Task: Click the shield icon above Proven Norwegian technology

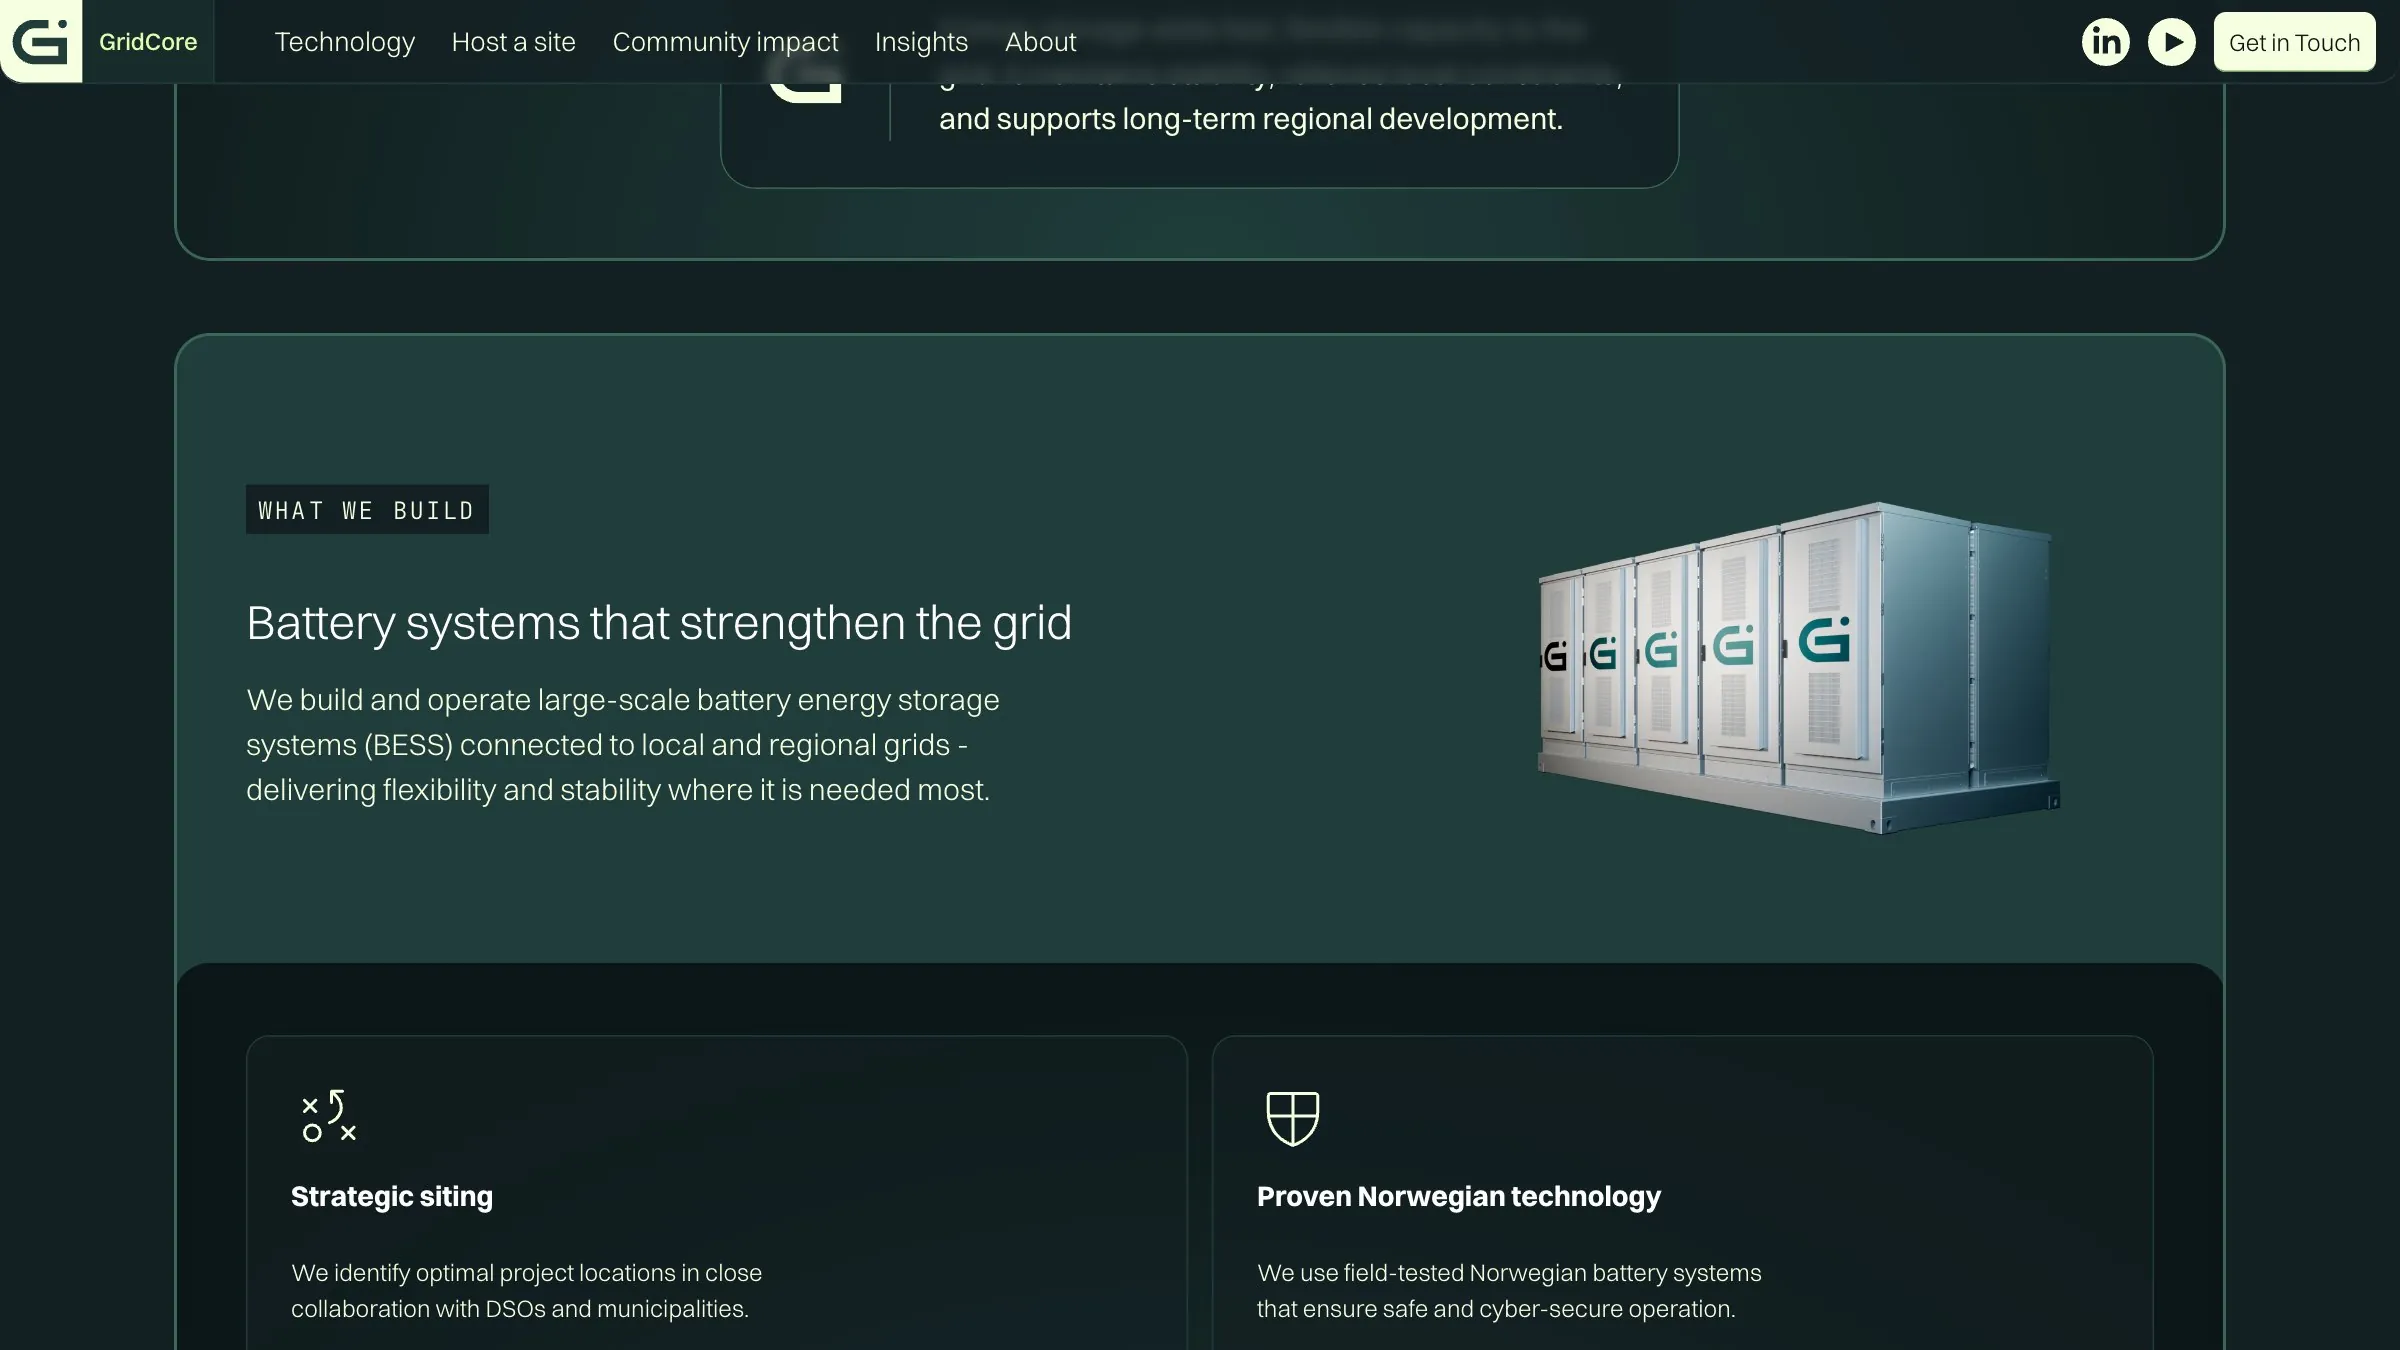Action: [1292, 1117]
